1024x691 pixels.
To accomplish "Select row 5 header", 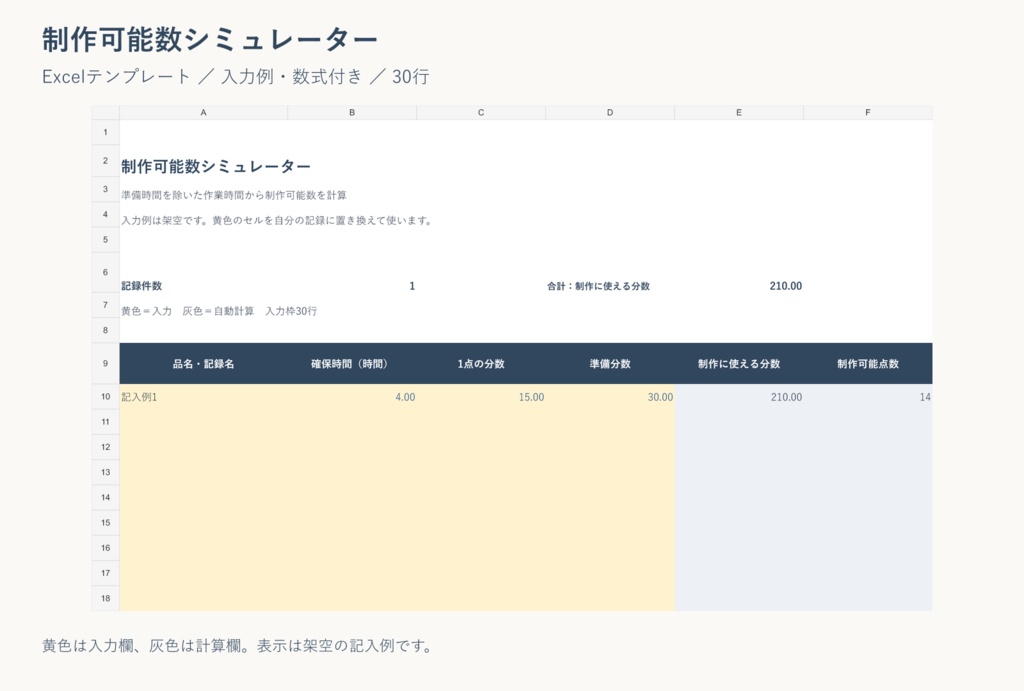I will click(x=105, y=240).
